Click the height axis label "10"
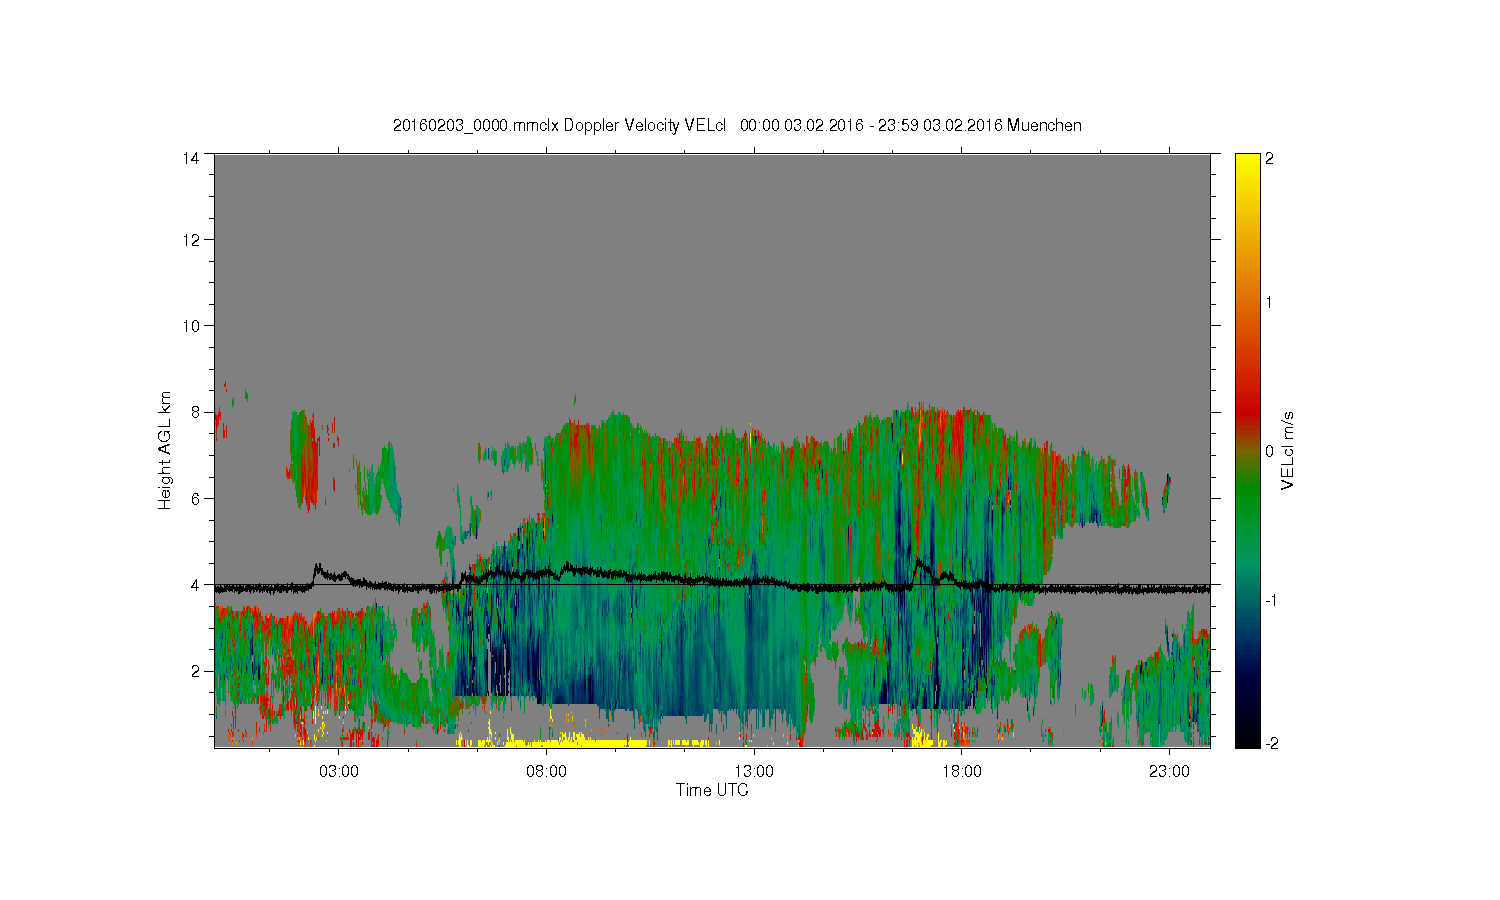The width and height of the screenshot is (1500, 900). click(x=191, y=326)
